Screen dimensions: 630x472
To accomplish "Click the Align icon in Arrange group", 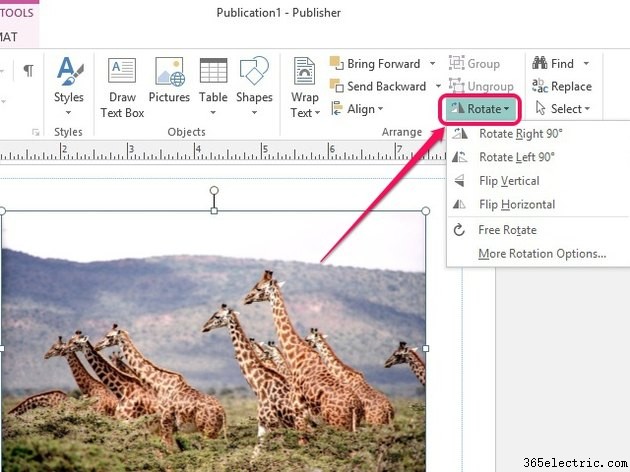I will click(x=336, y=109).
